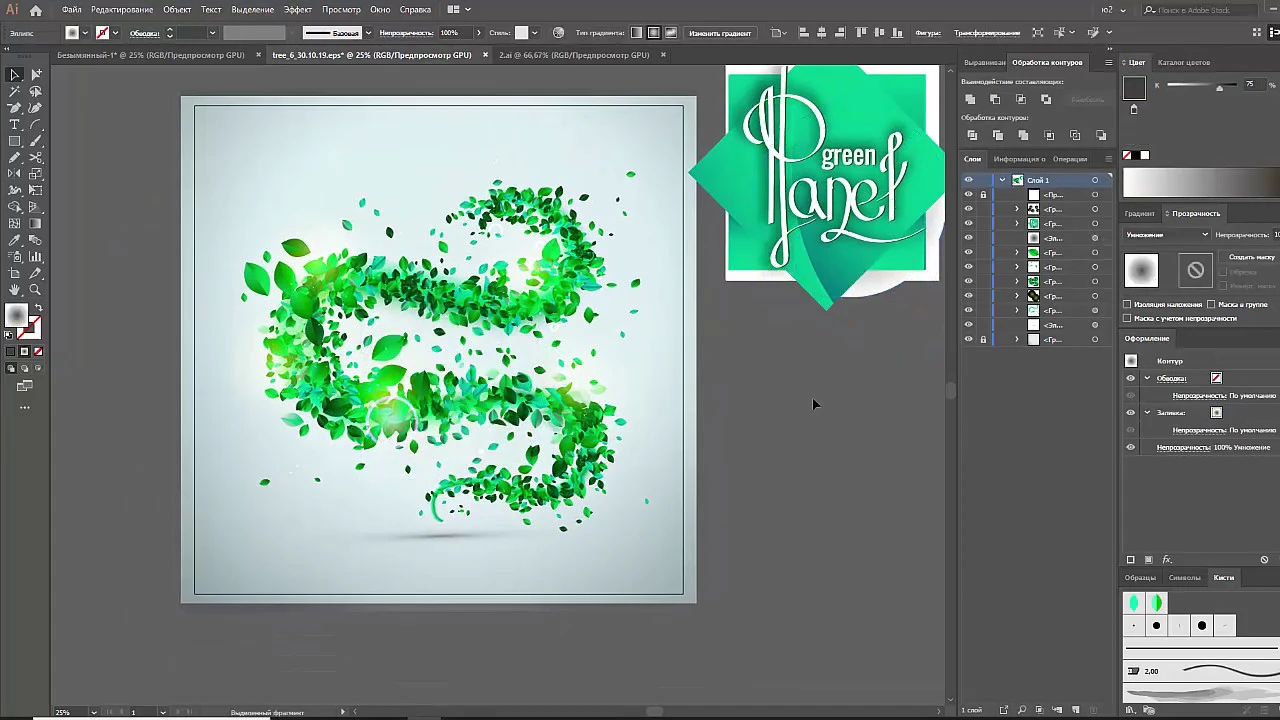Collapse the Слой 1 layer tree
The width and height of the screenshot is (1280, 720).
[x=1002, y=180]
